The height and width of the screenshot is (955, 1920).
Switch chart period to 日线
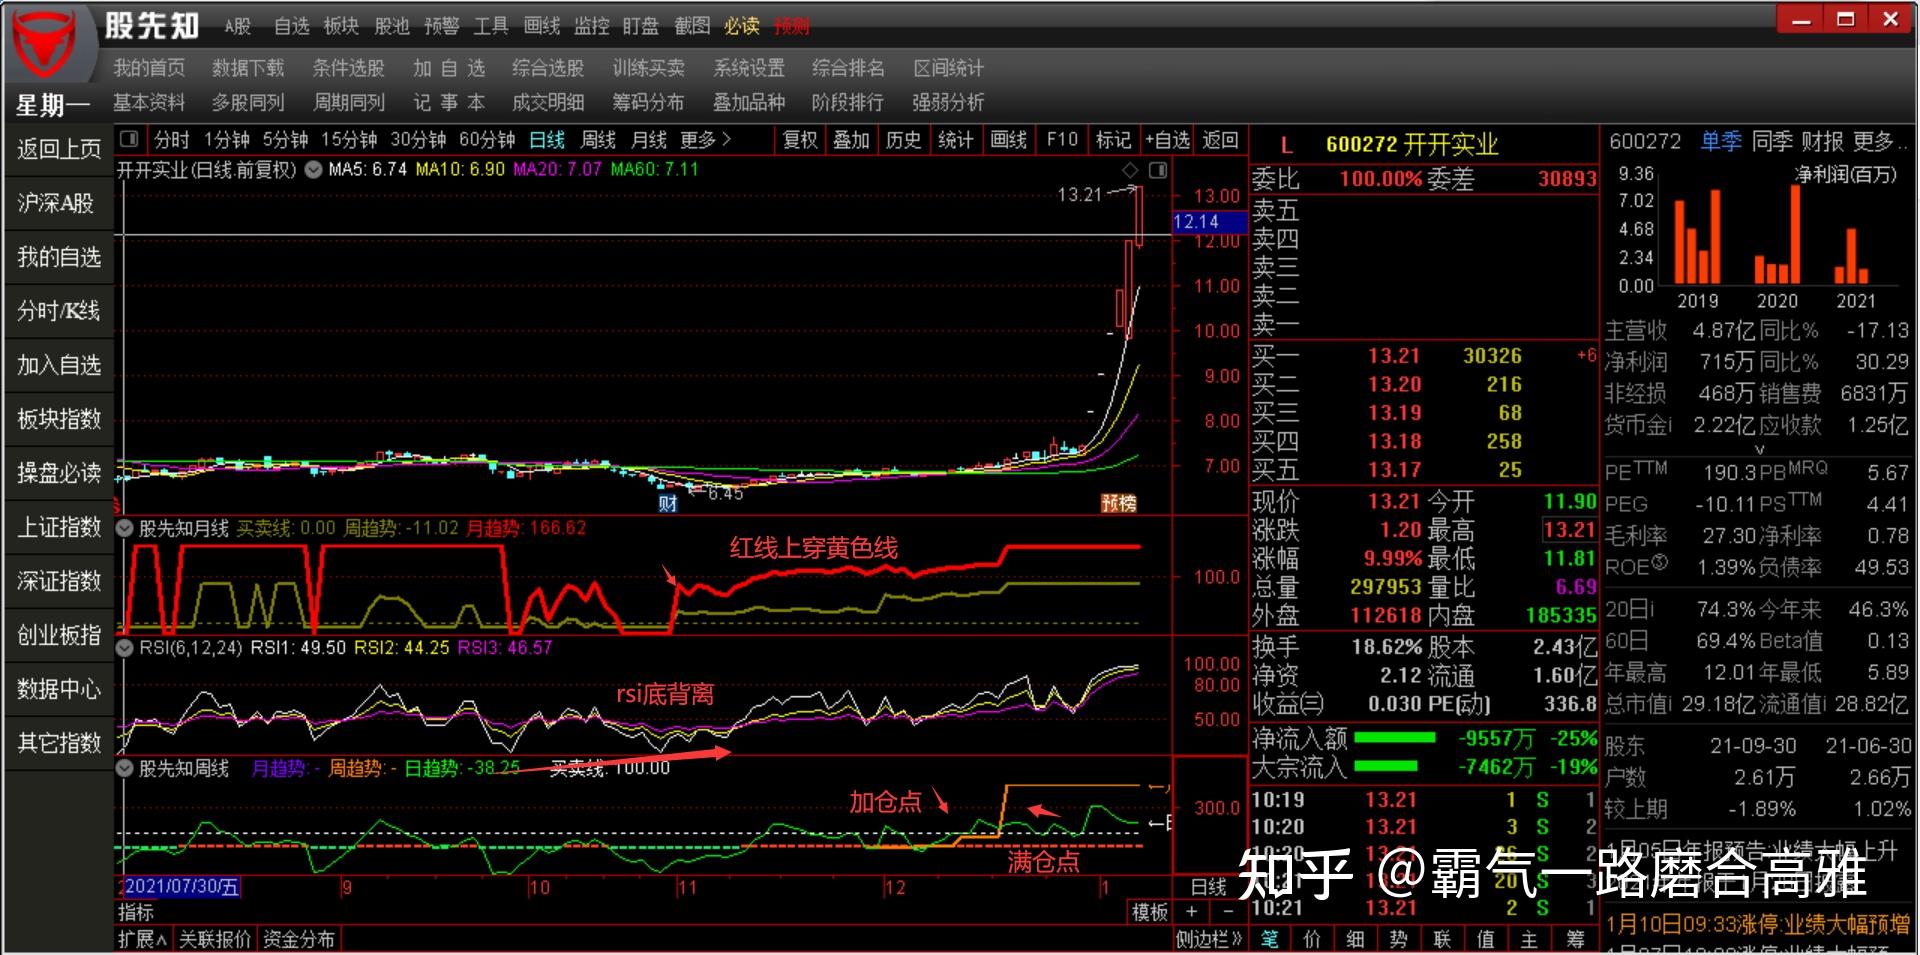click(x=547, y=140)
